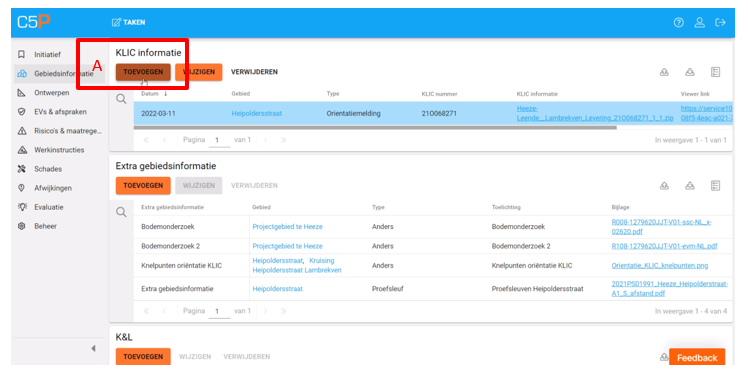Click the logout icon in header

click(x=720, y=22)
